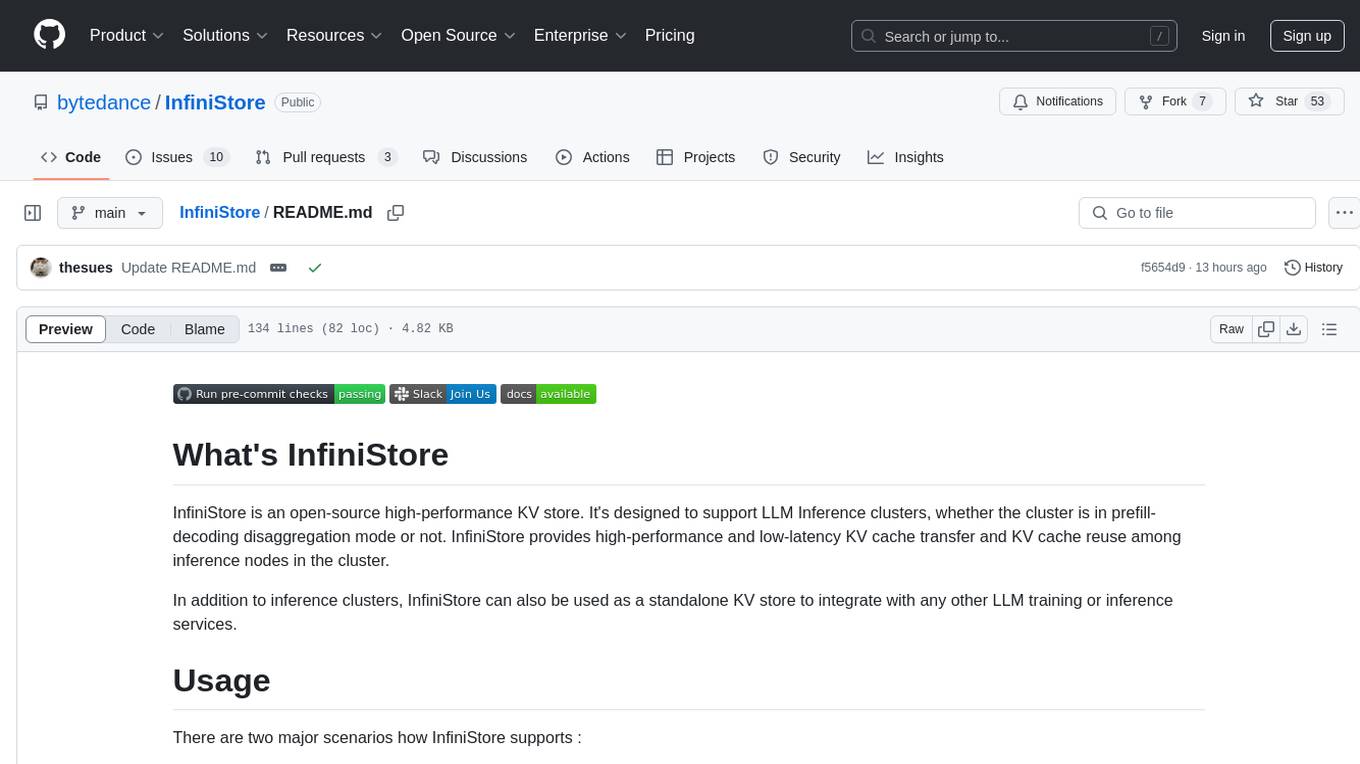Image resolution: width=1360 pixels, height=764 pixels.
Task: Switch to the Code tab
Action: 71,157
